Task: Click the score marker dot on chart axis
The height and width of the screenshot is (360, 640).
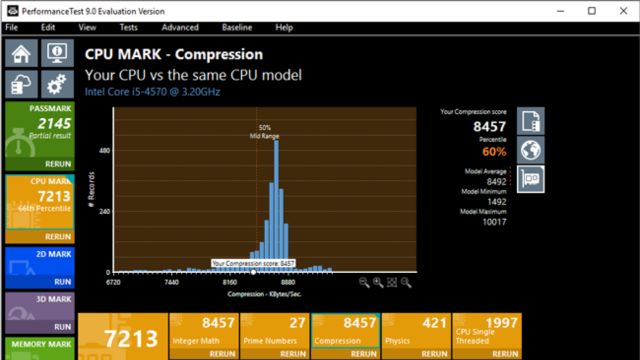Action: click(253, 272)
